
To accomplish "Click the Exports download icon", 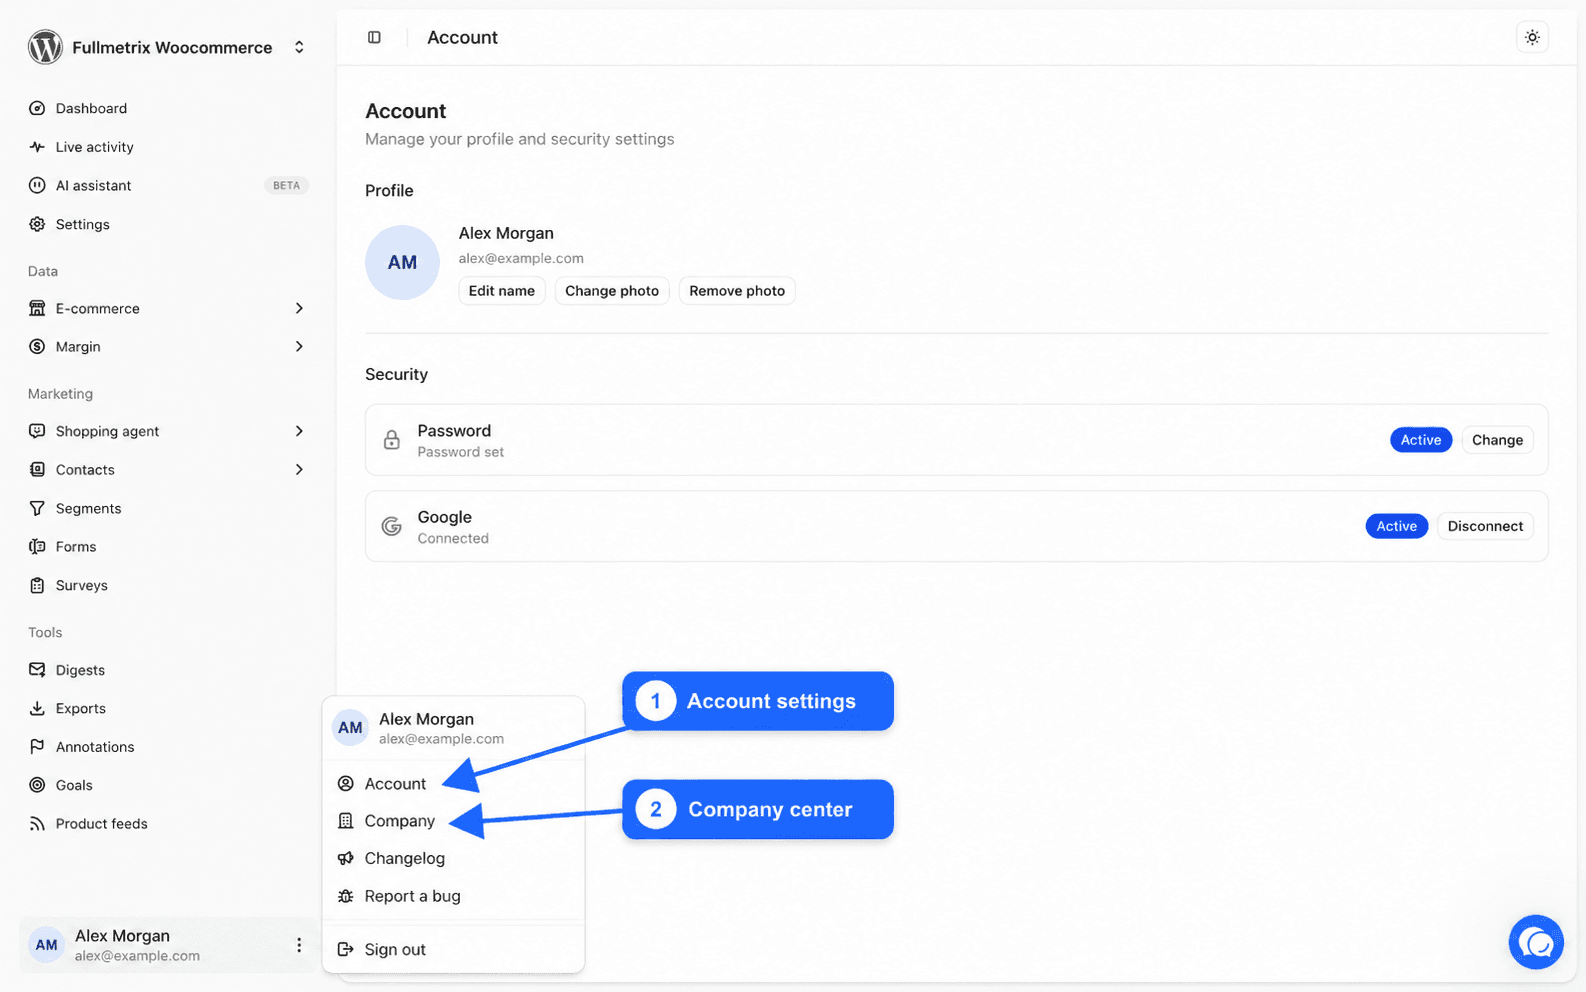I will 37,708.
